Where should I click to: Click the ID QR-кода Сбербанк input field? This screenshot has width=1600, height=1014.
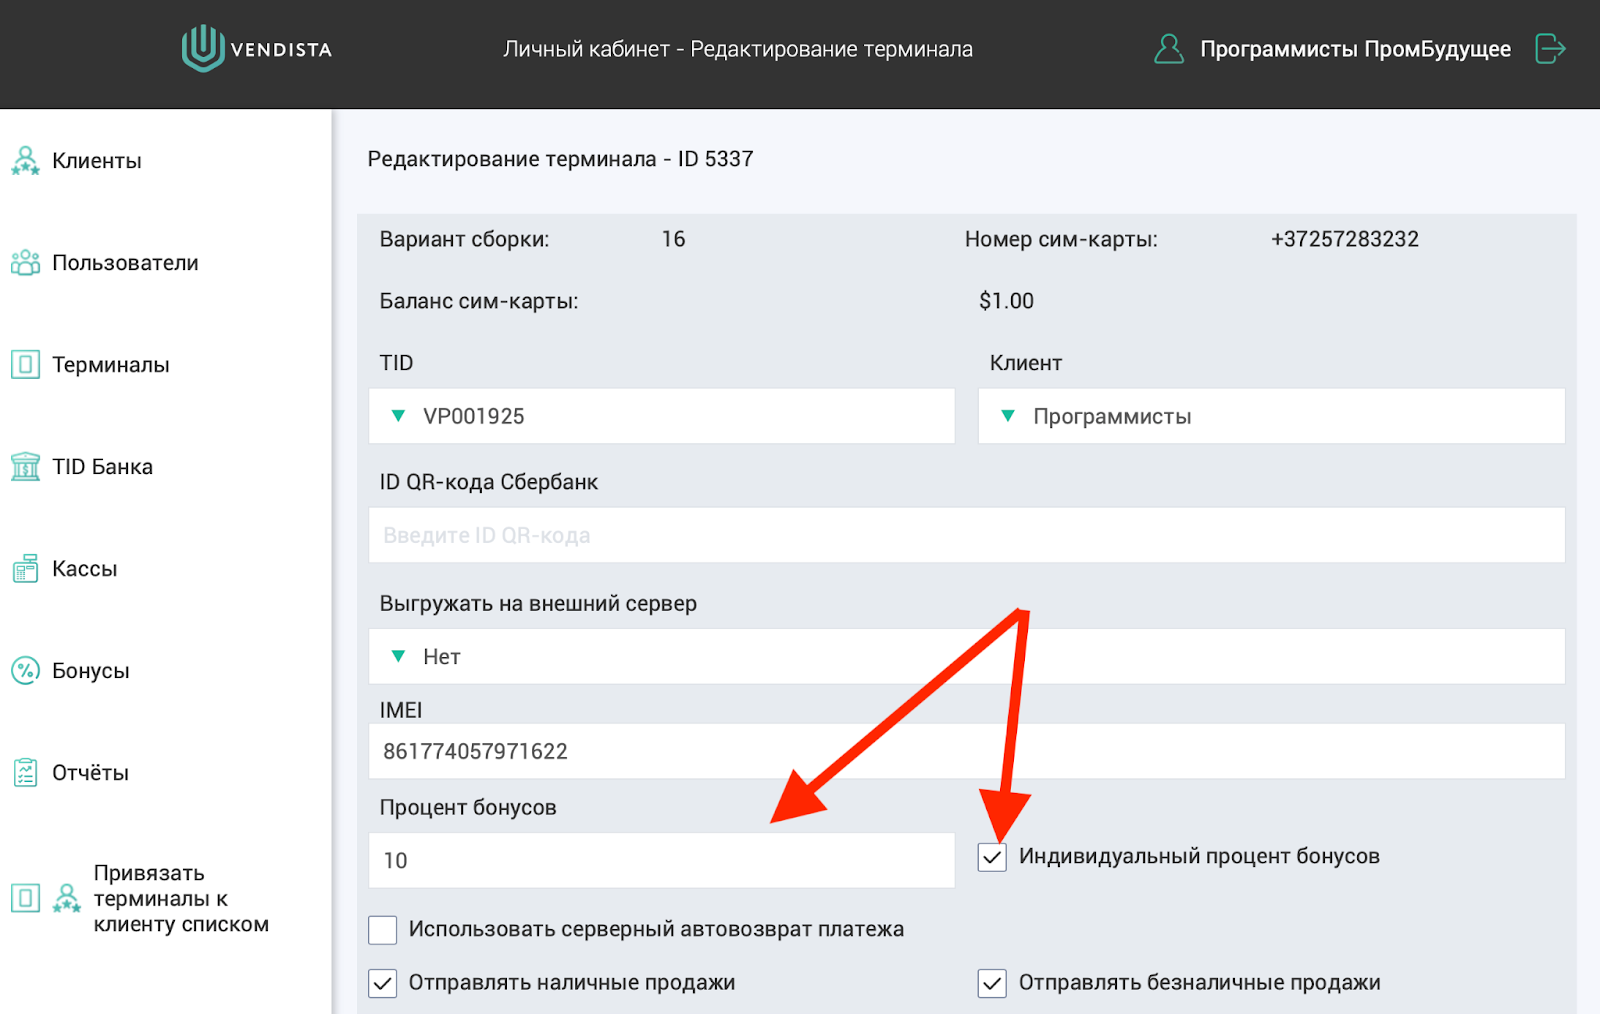[966, 535]
